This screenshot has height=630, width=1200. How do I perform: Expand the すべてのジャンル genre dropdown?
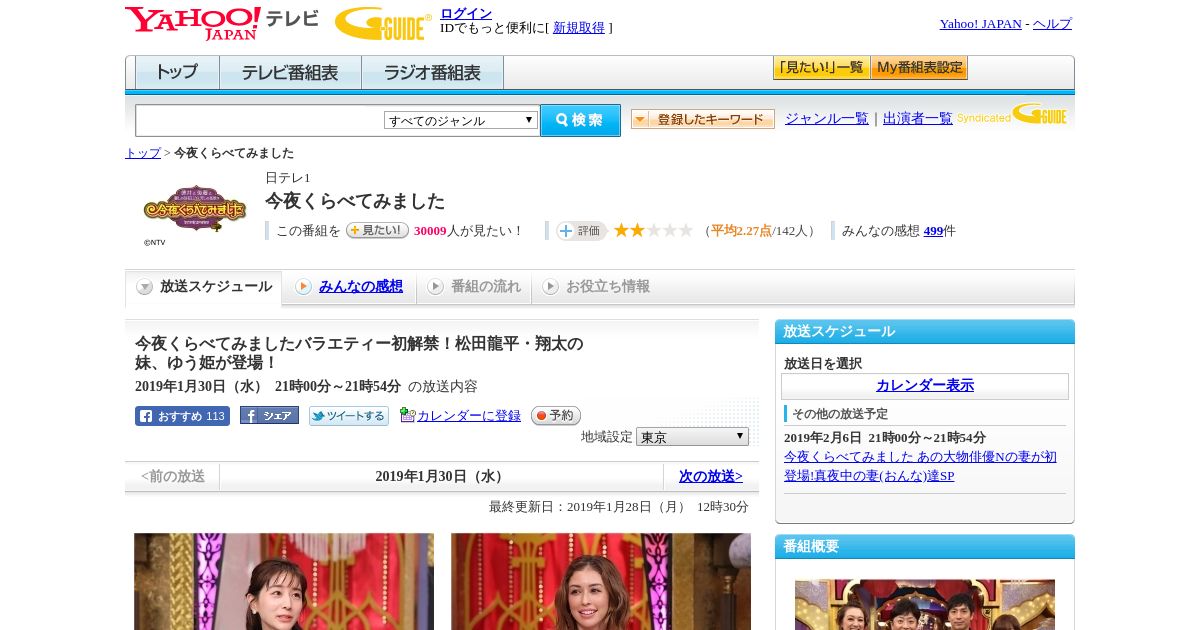461,120
